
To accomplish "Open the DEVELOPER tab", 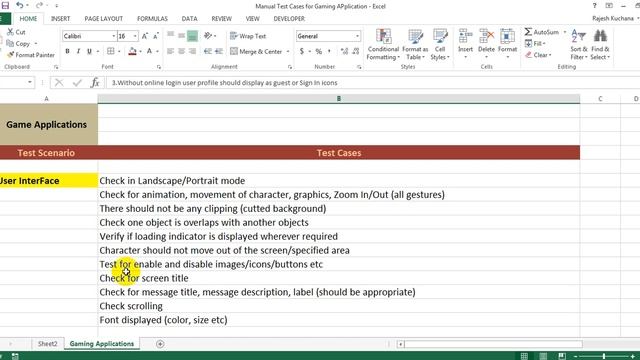I will pyautogui.click(x=289, y=19).
